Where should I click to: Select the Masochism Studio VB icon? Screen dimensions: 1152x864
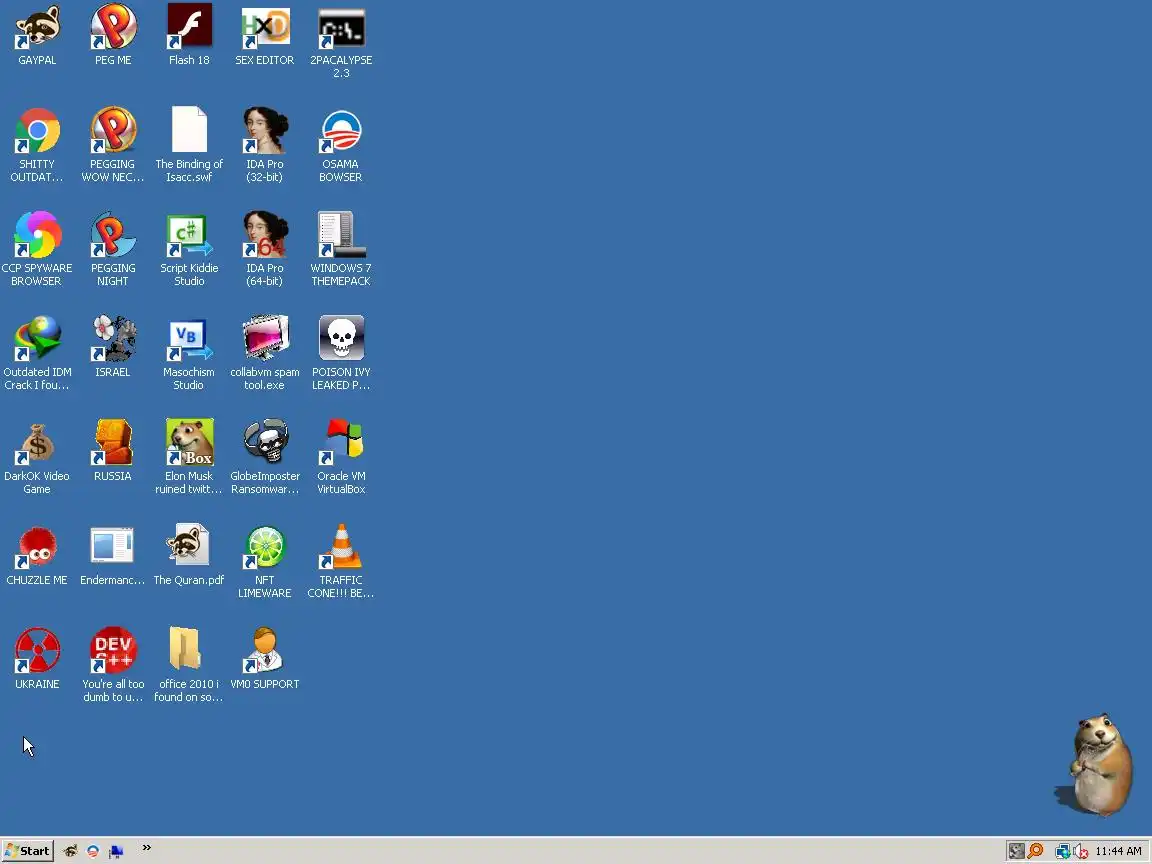pyautogui.click(x=189, y=339)
